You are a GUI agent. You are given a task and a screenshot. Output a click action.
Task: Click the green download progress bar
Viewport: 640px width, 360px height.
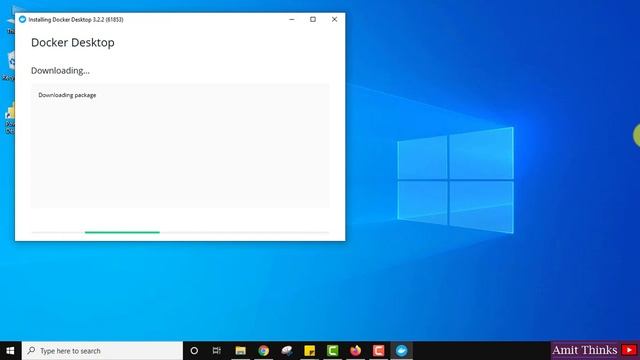[x=122, y=232]
